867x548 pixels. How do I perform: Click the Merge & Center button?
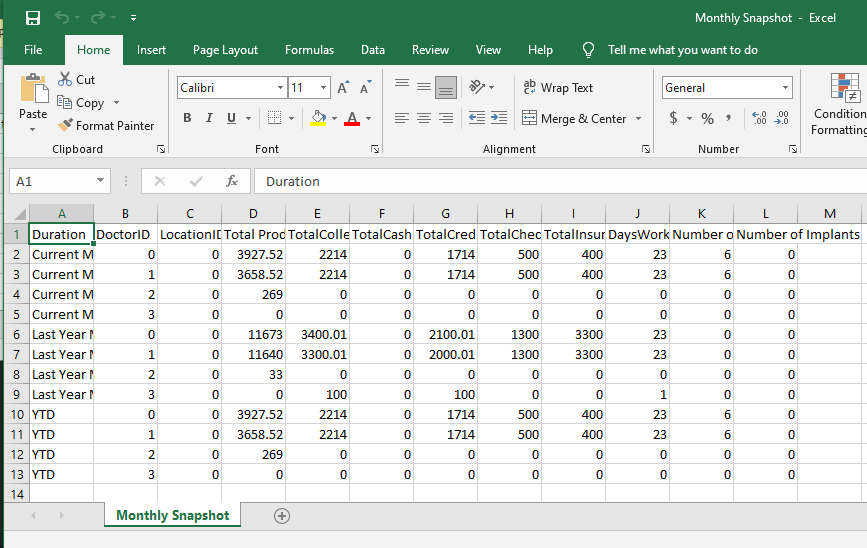[x=574, y=118]
